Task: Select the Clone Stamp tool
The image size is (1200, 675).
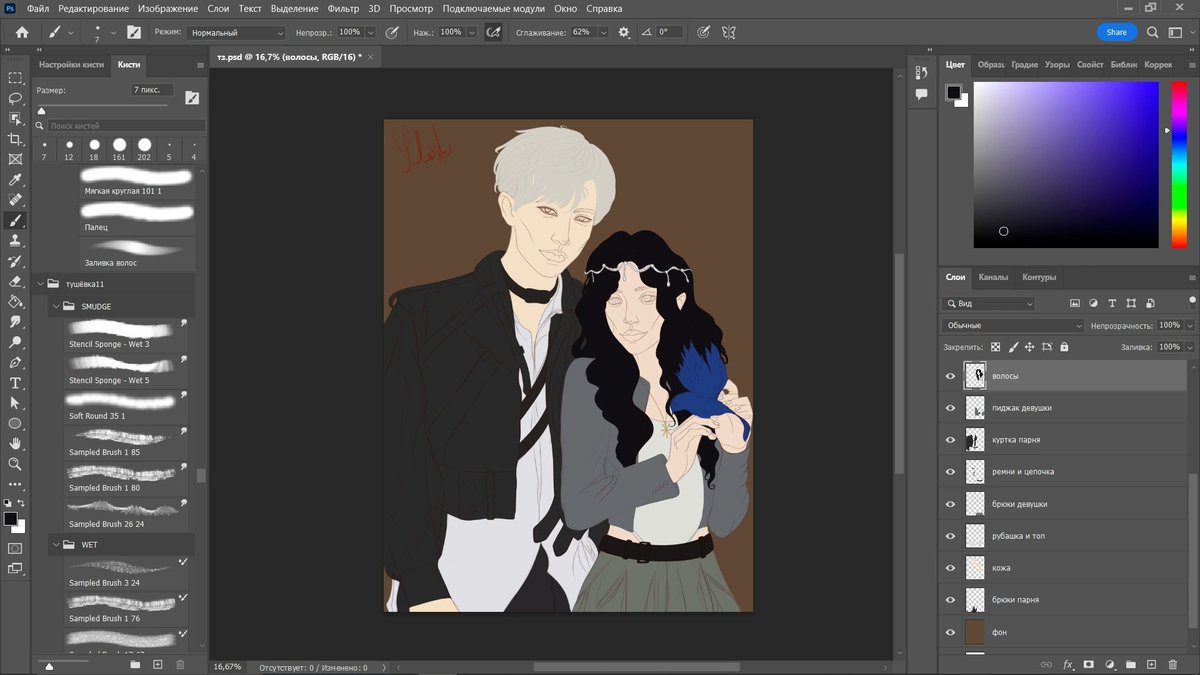Action: pos(15,241)
